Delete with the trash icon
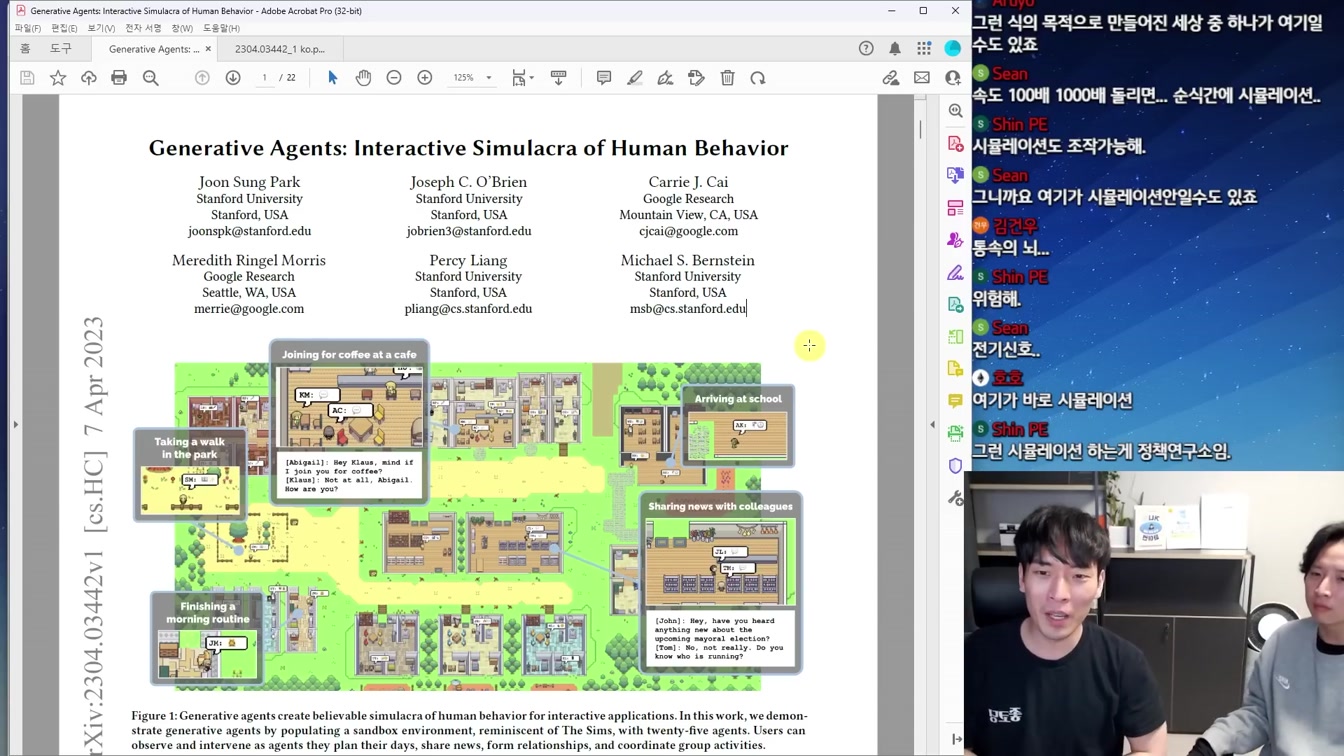1344x756 pixels. pos(728,78)
